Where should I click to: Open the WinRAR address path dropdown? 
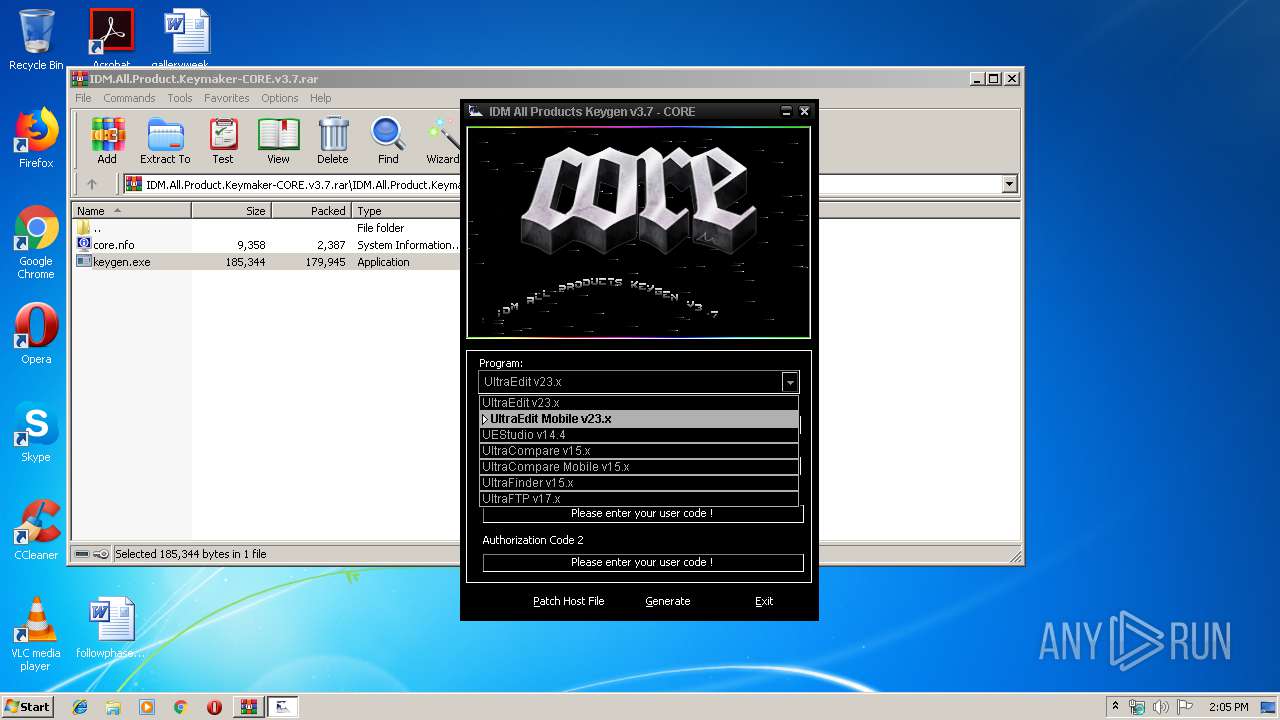click(x=1009, y=184)
